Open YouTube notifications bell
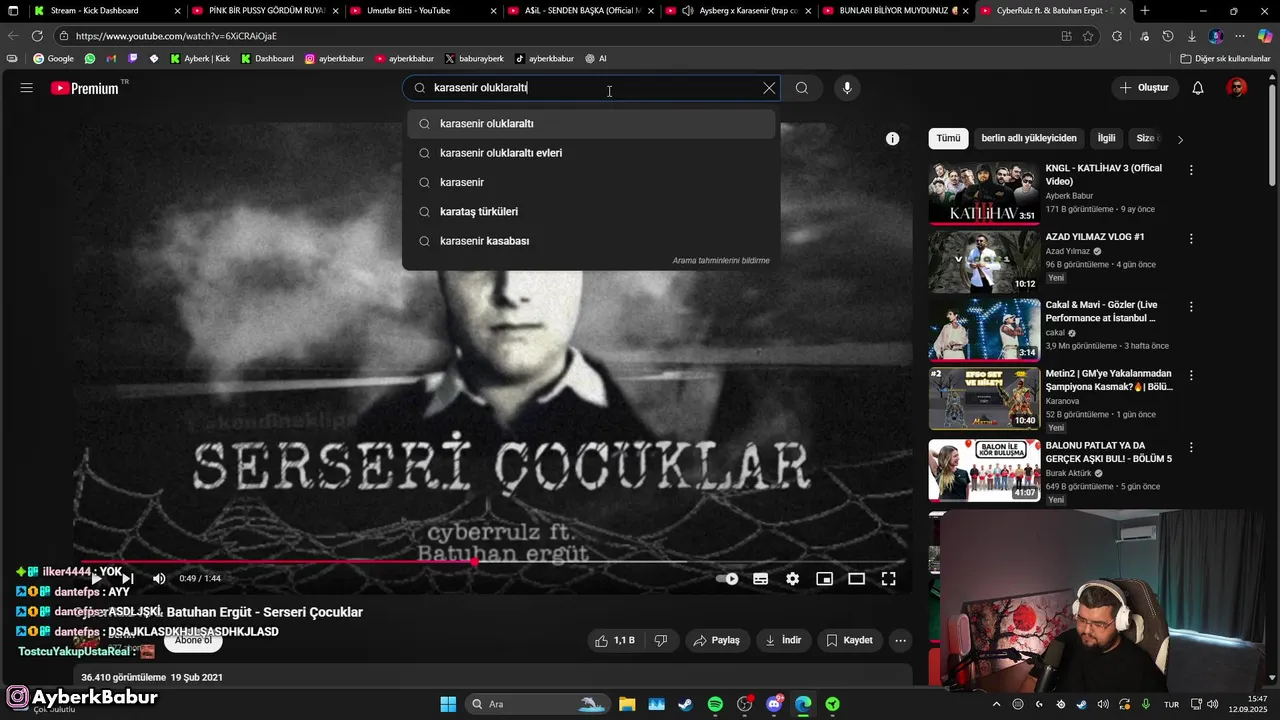This screenshot has height=720, width=1280. [1198, 88]
